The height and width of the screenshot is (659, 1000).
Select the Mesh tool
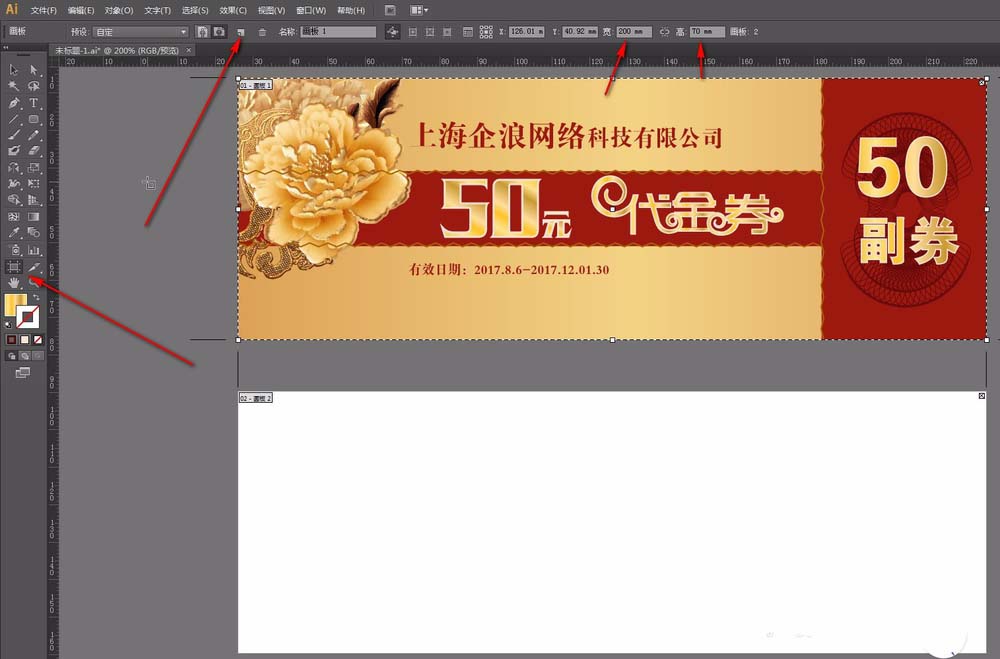pos(13,216)
